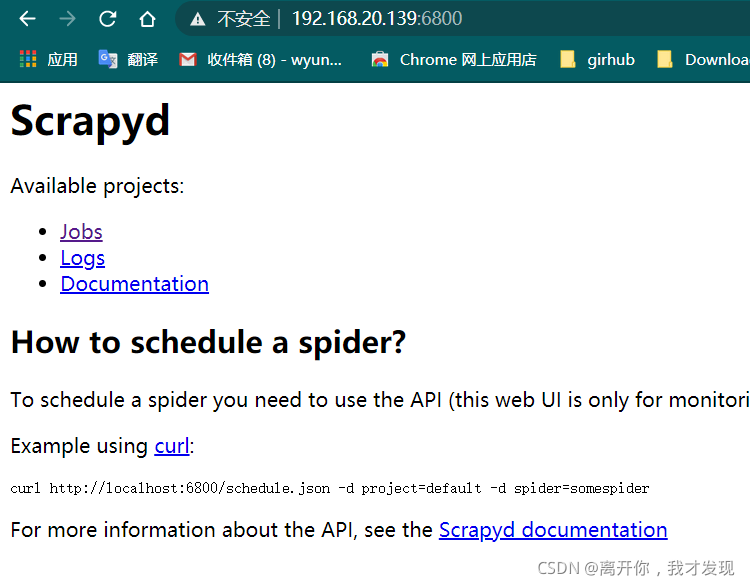
Task: Open the Jobs link
Action: [81, 232]
